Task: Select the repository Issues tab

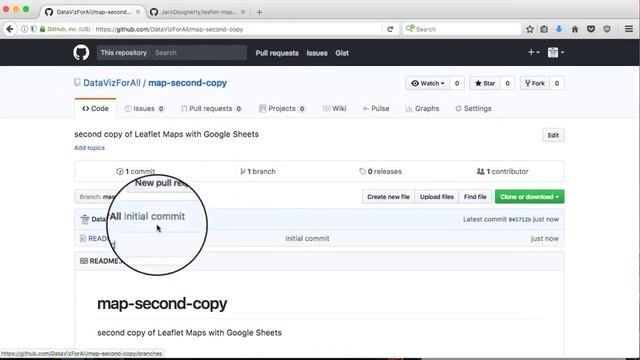Action: (x=144, y=109)
